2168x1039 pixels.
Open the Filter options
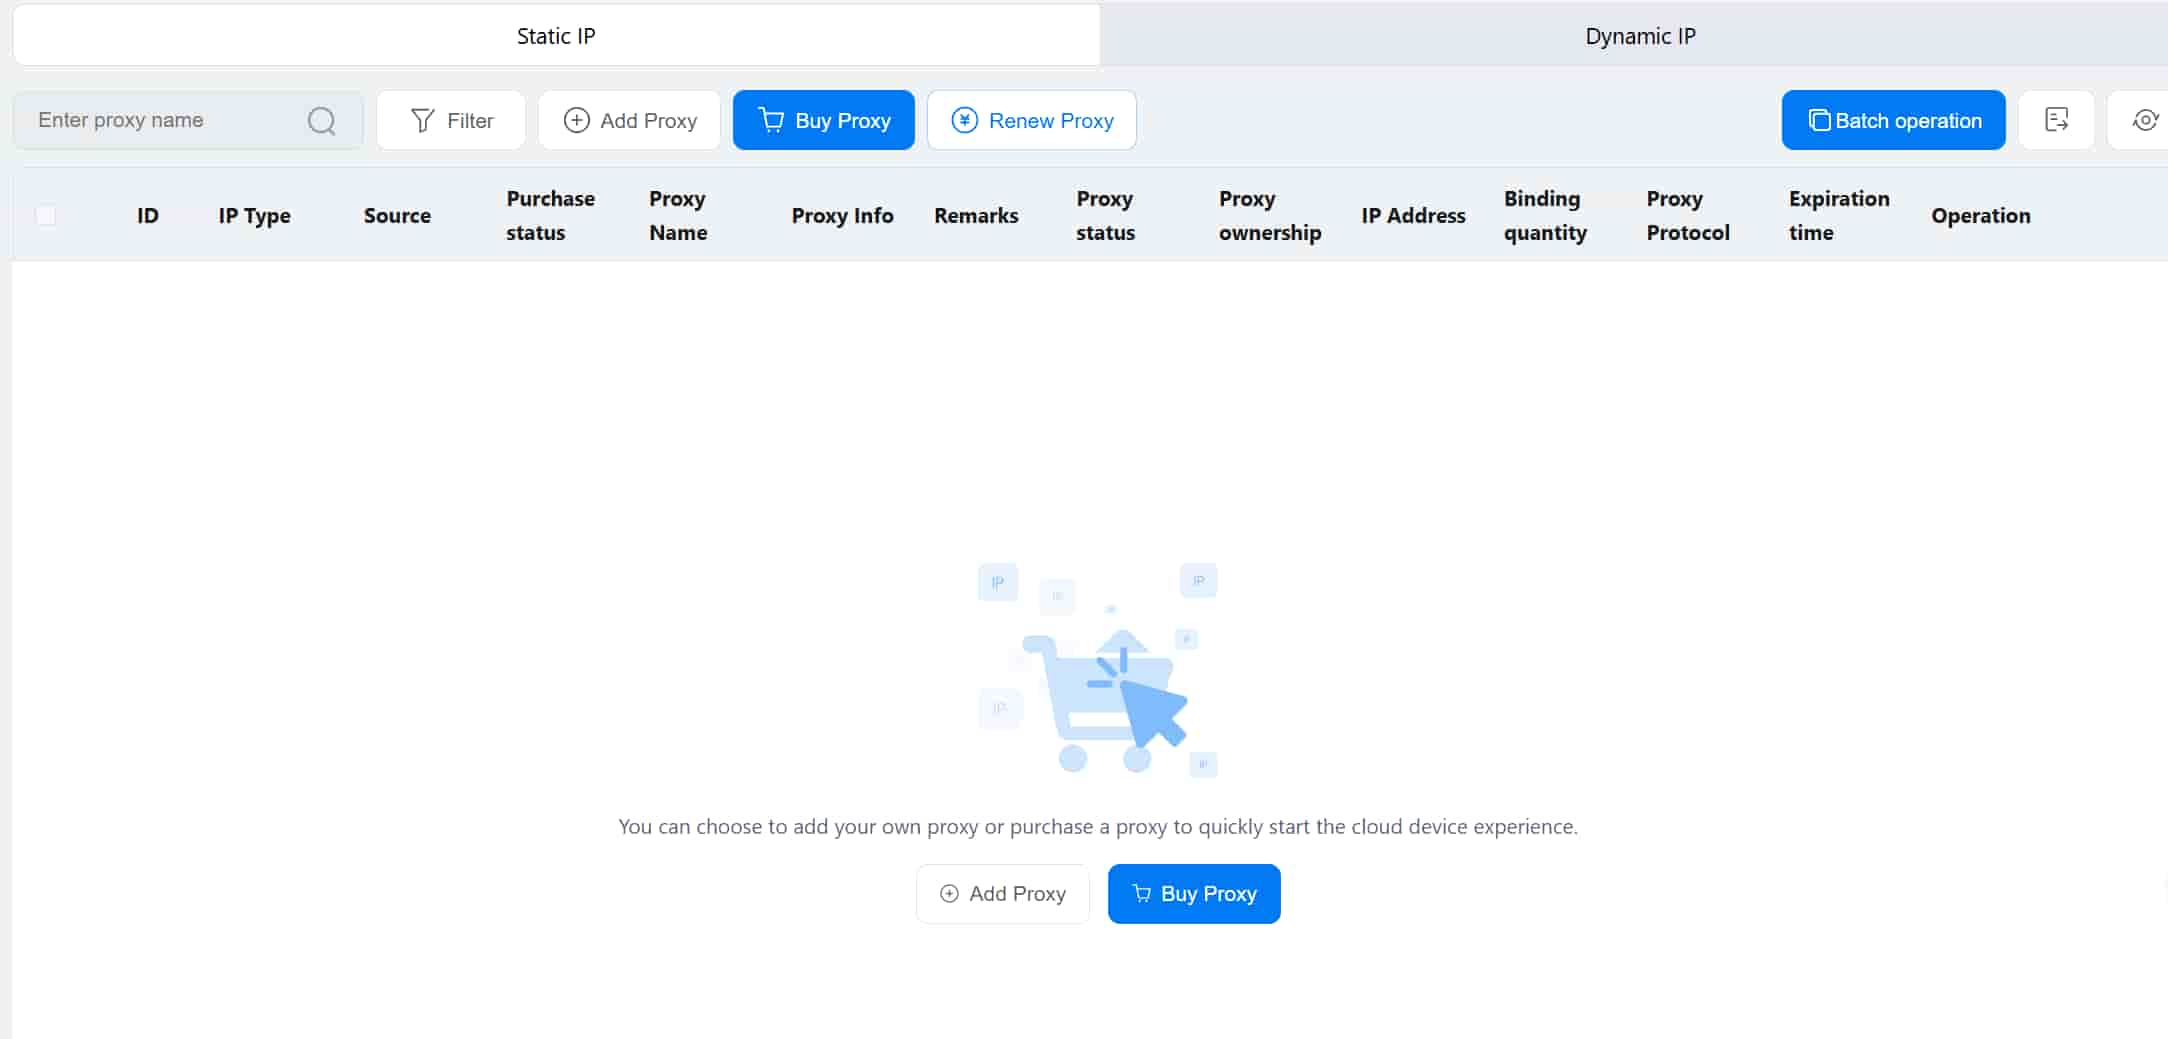[x=451, y=119]
